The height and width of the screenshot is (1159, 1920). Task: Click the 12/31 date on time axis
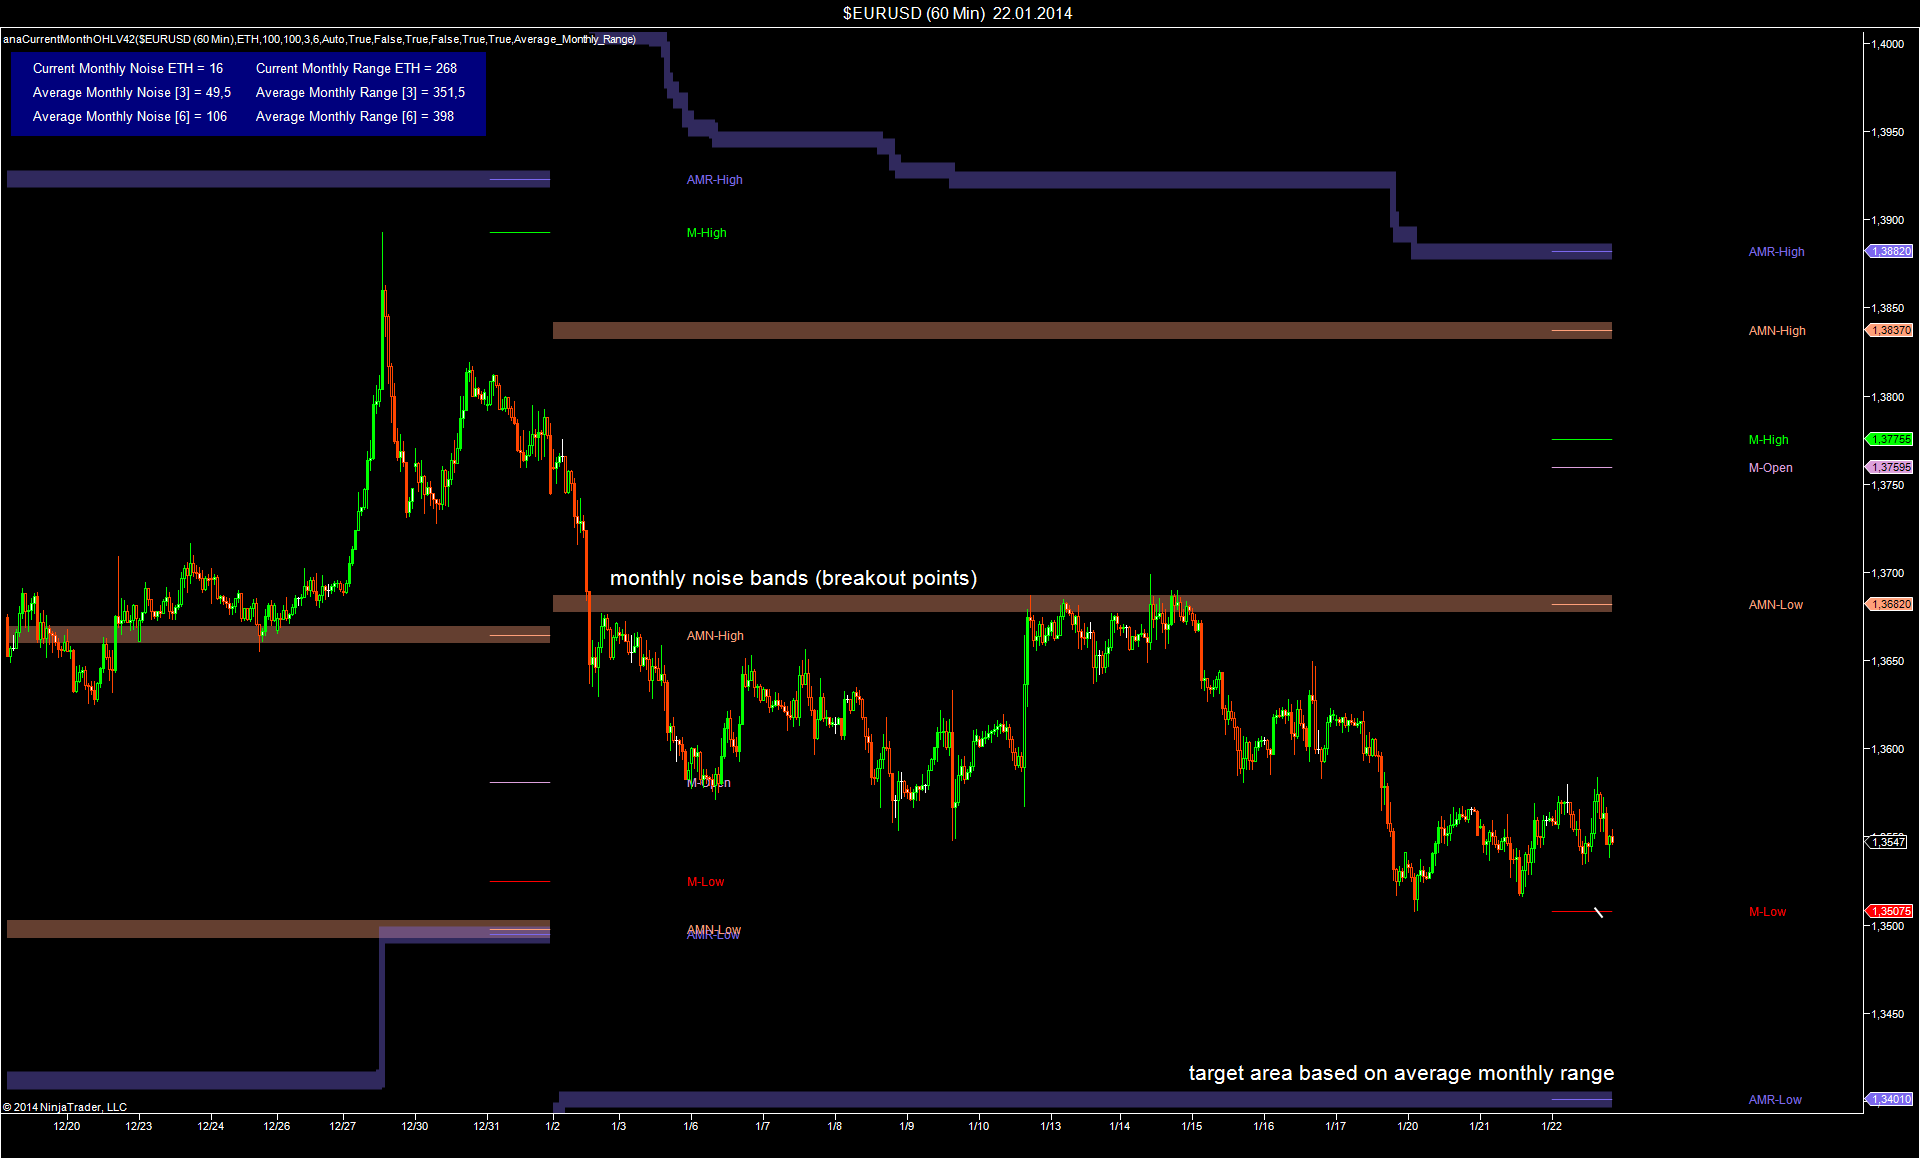point(487,1126)
